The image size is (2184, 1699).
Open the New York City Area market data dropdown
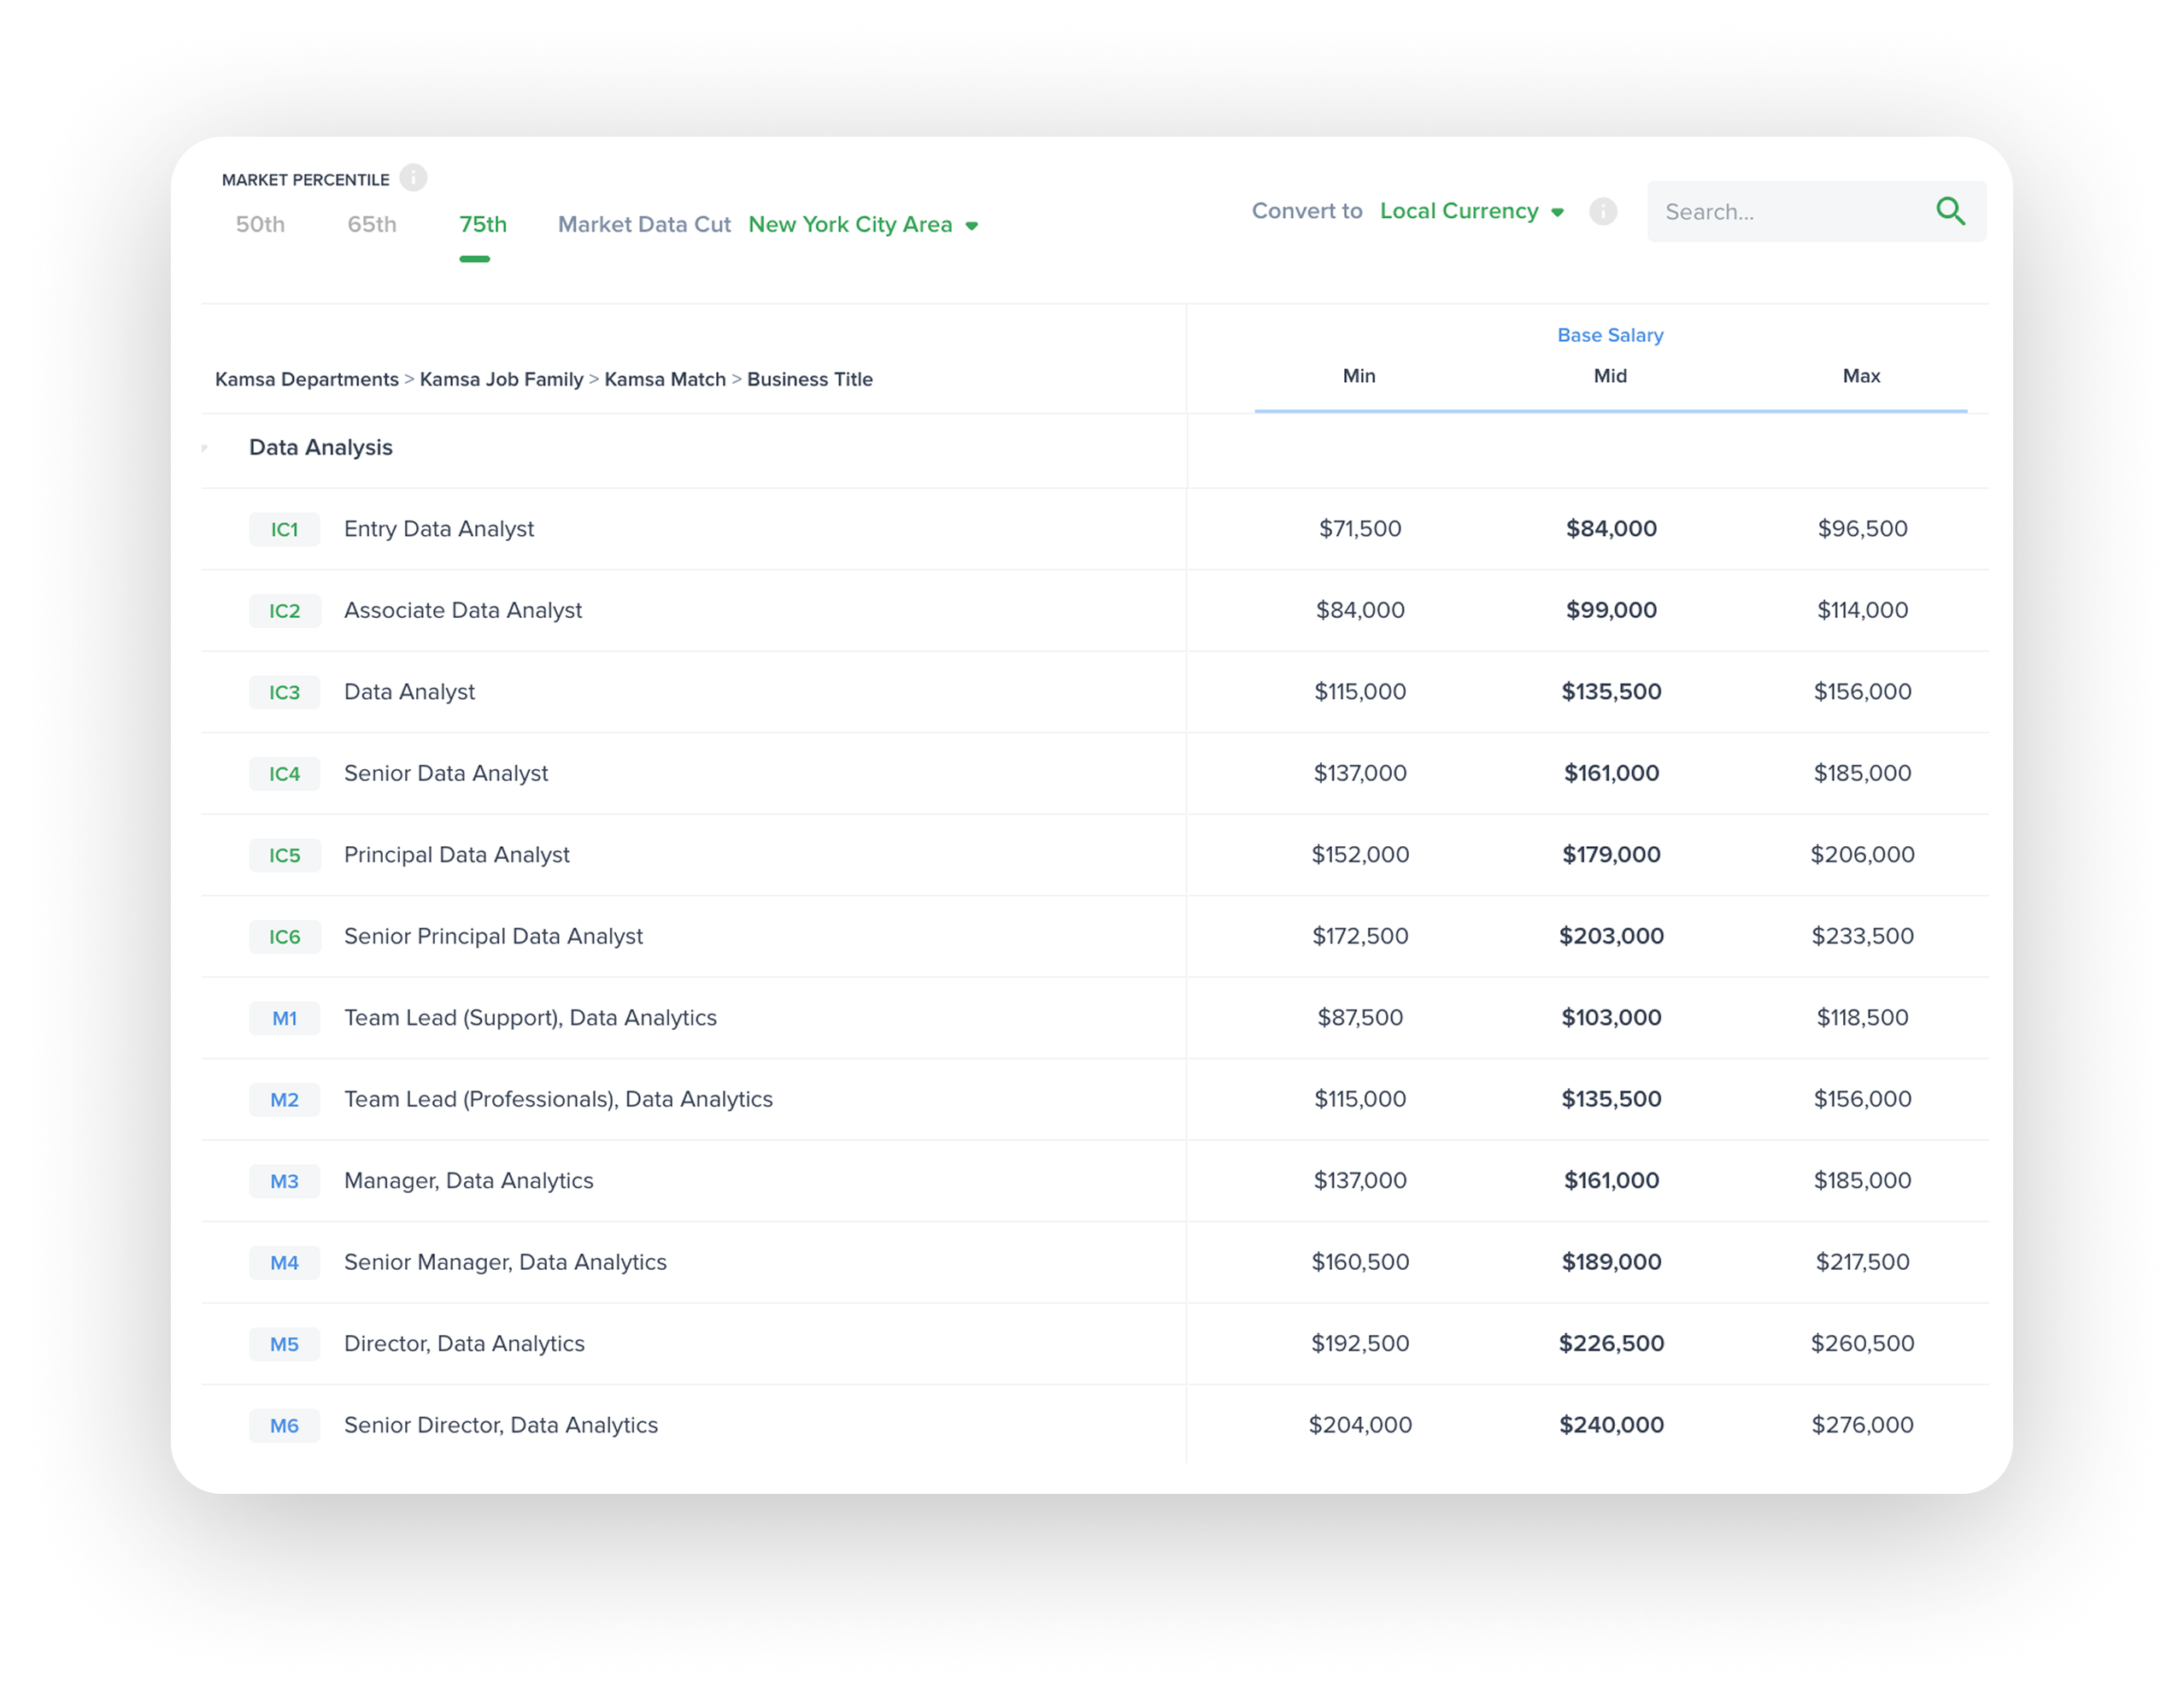coord(862,224)
